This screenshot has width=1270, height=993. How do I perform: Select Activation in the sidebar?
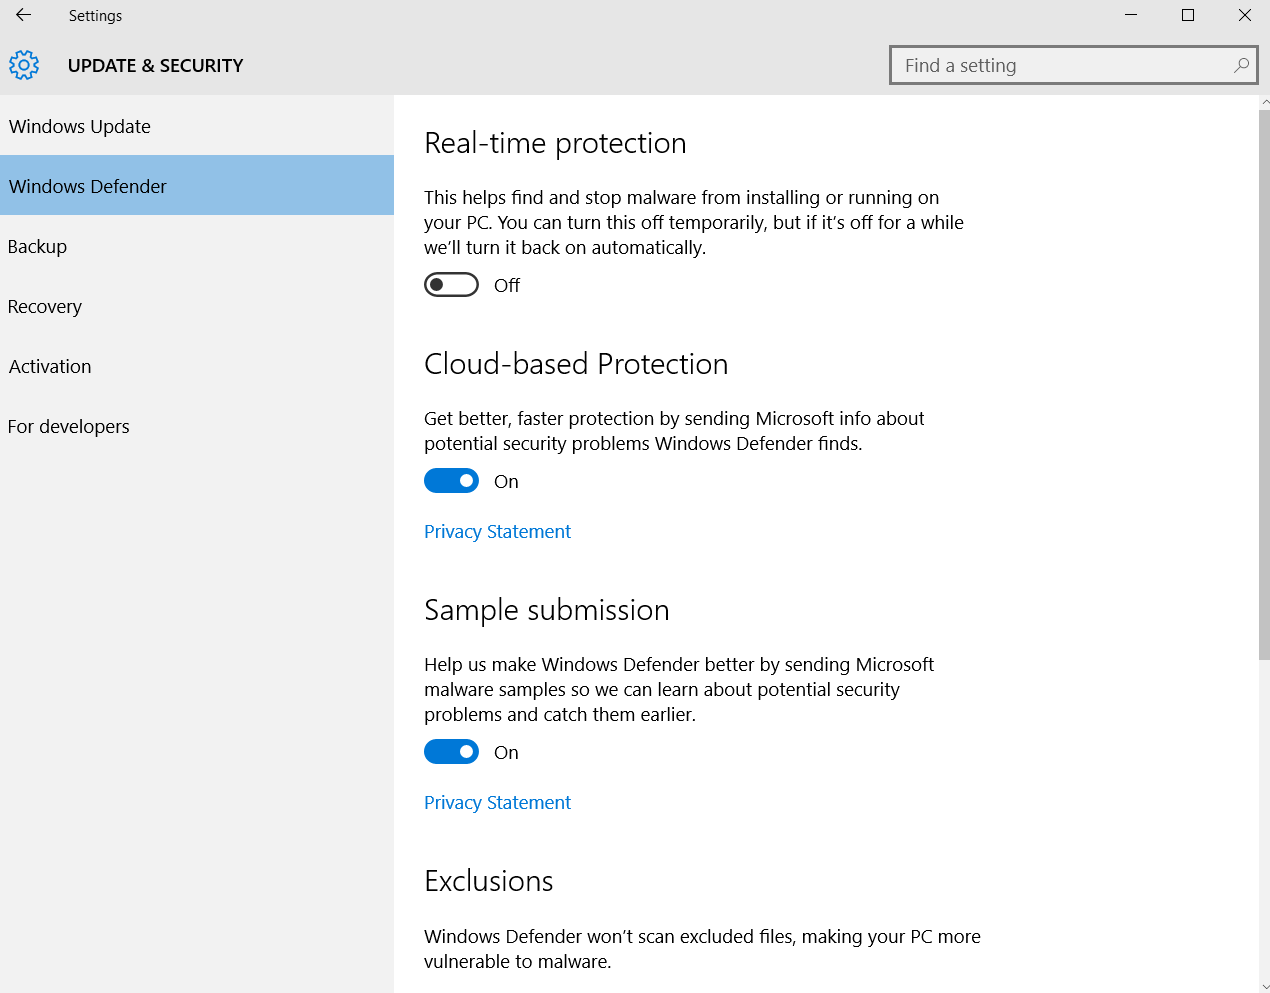tap(50, 366)
